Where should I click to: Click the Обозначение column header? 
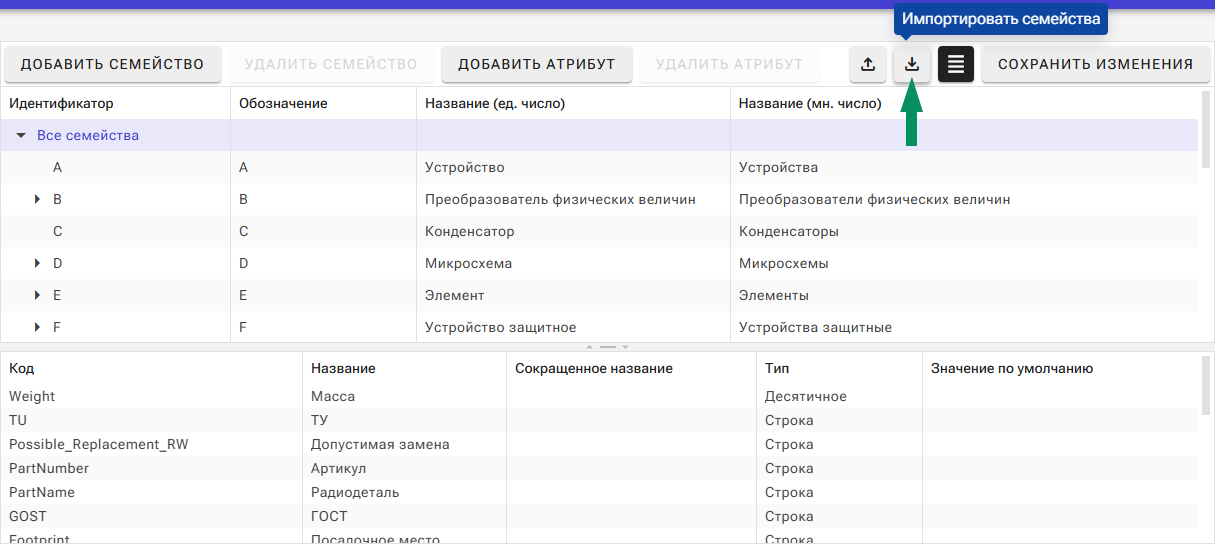click(x=323, y=103)
